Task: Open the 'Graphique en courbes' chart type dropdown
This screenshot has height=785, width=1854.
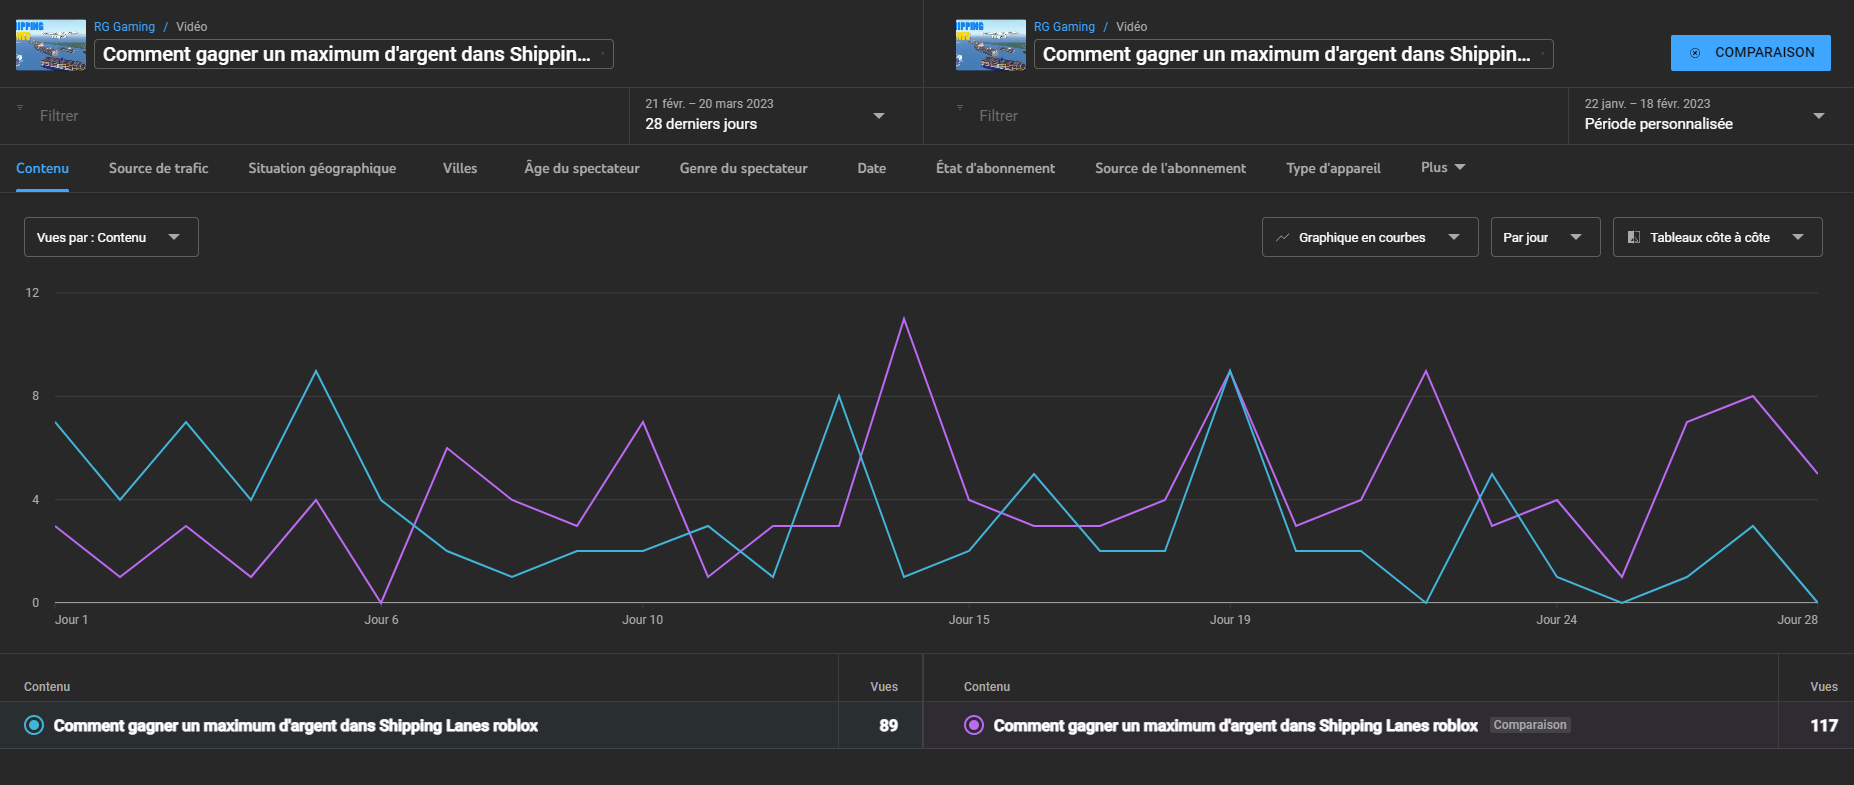Action: tap(1370, 237)
